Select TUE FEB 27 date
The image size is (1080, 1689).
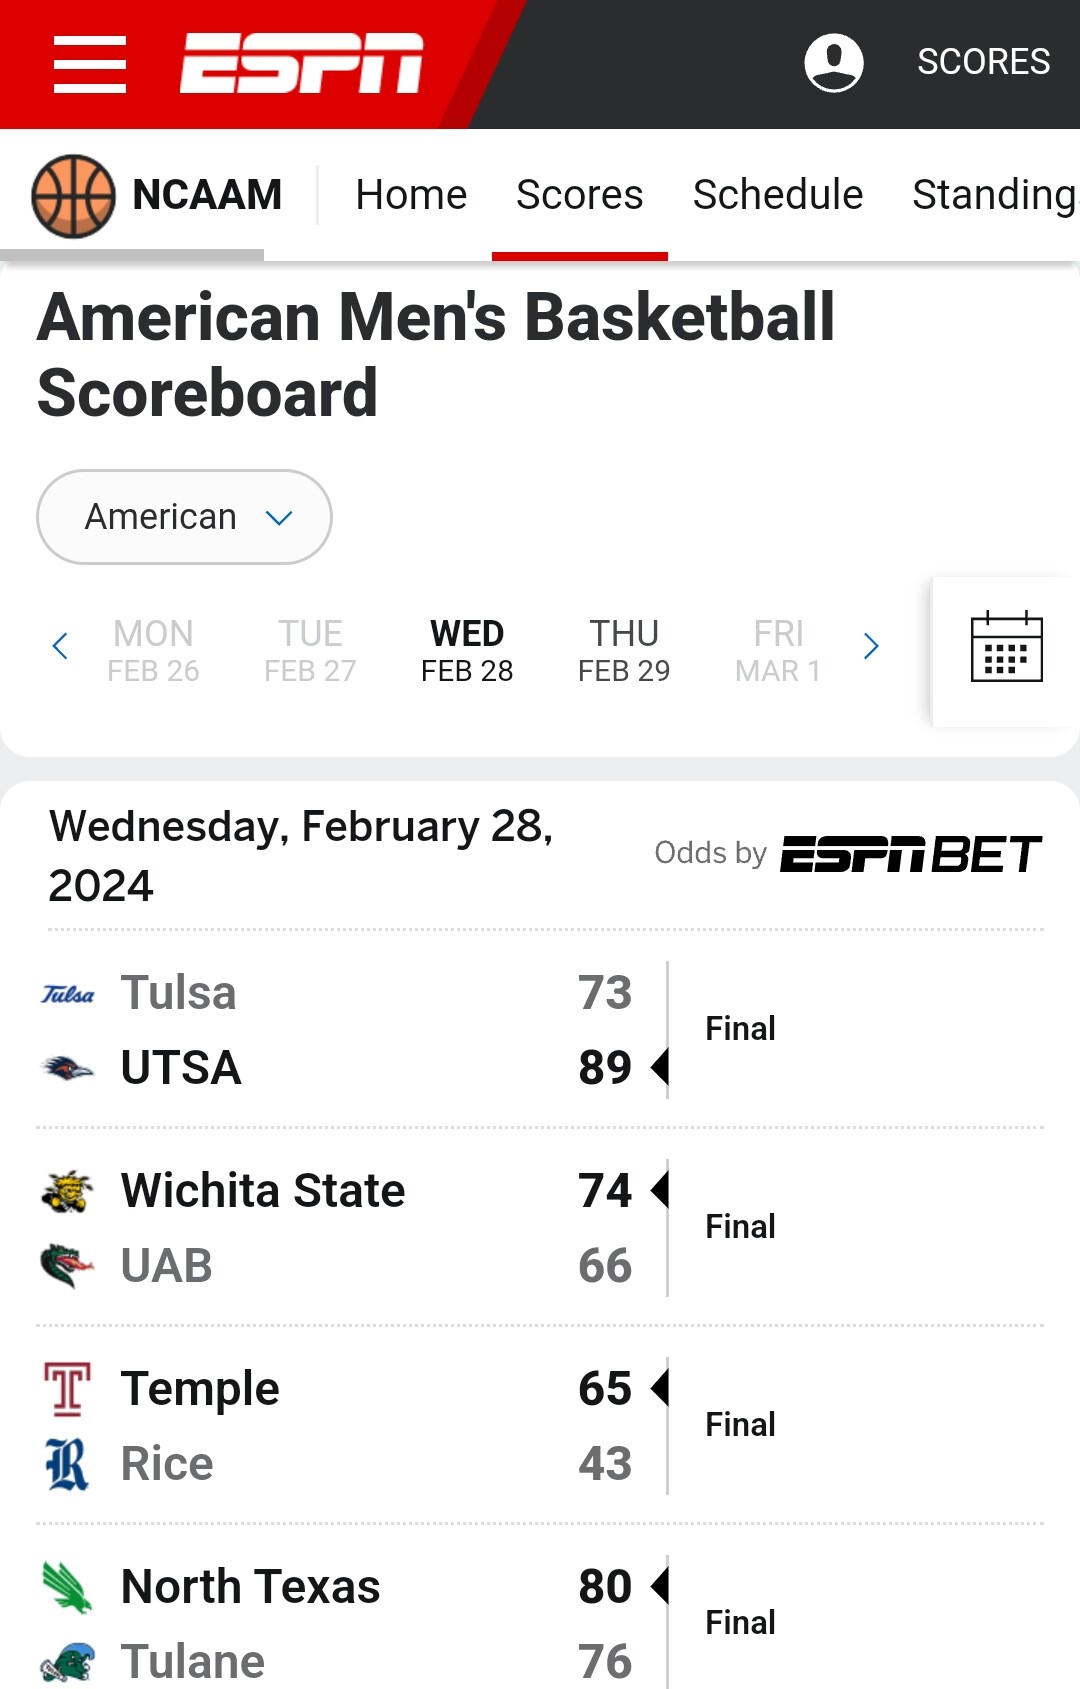tap(310, 651)
